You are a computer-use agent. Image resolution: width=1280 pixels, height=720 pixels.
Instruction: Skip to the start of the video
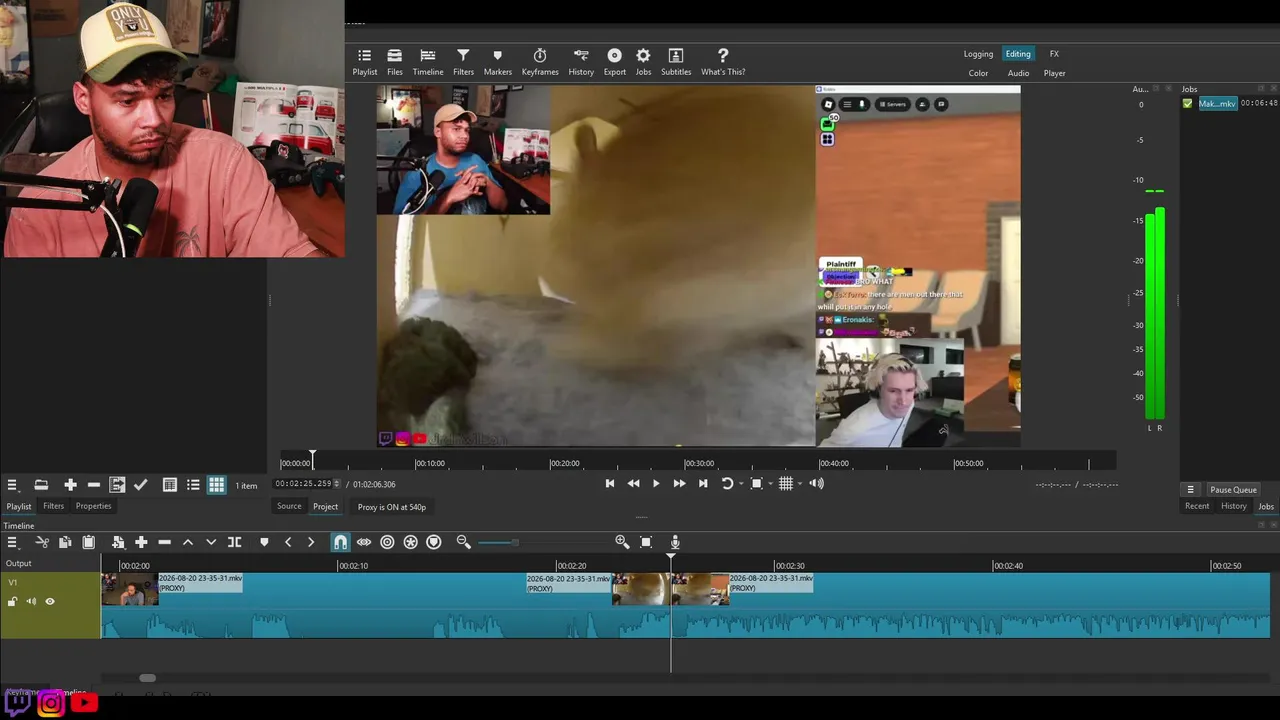point(610,484)
